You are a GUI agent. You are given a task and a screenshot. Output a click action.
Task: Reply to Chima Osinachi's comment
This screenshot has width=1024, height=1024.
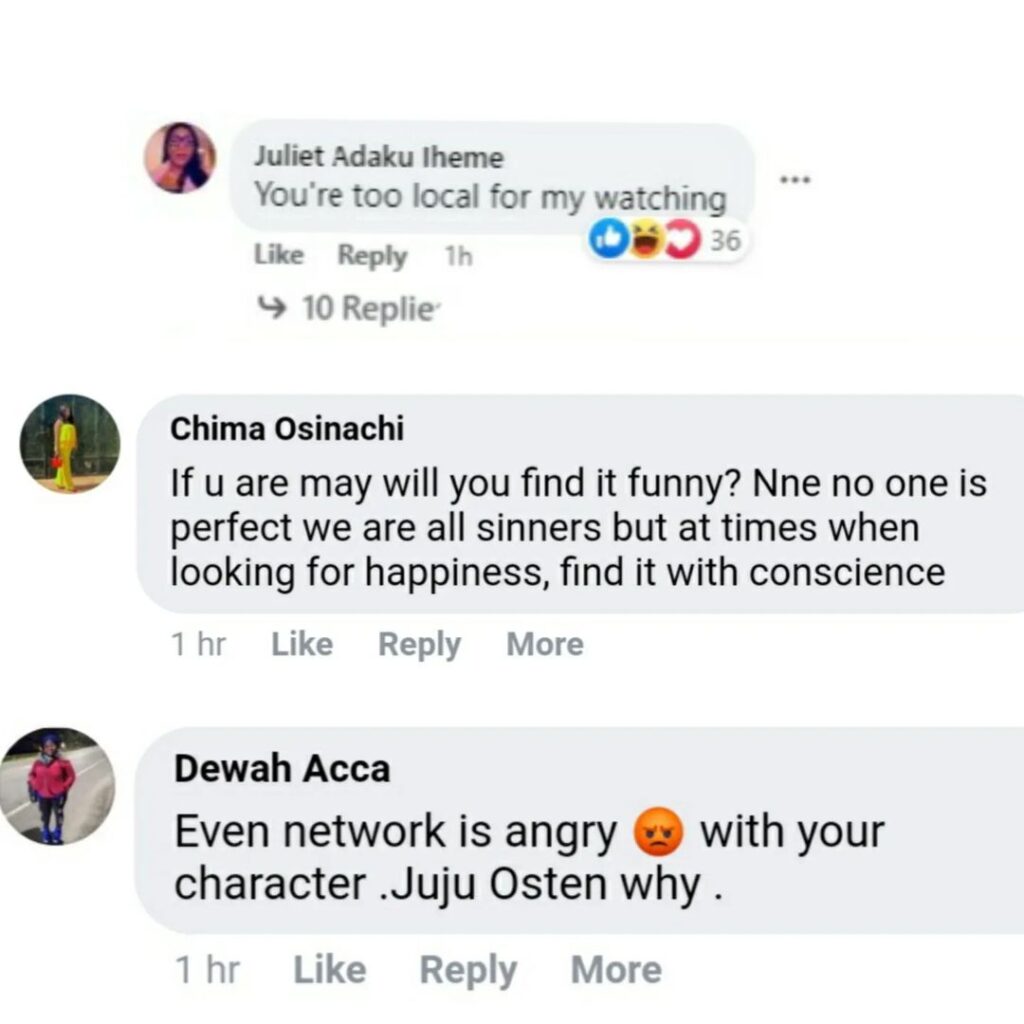click(419, 645)
